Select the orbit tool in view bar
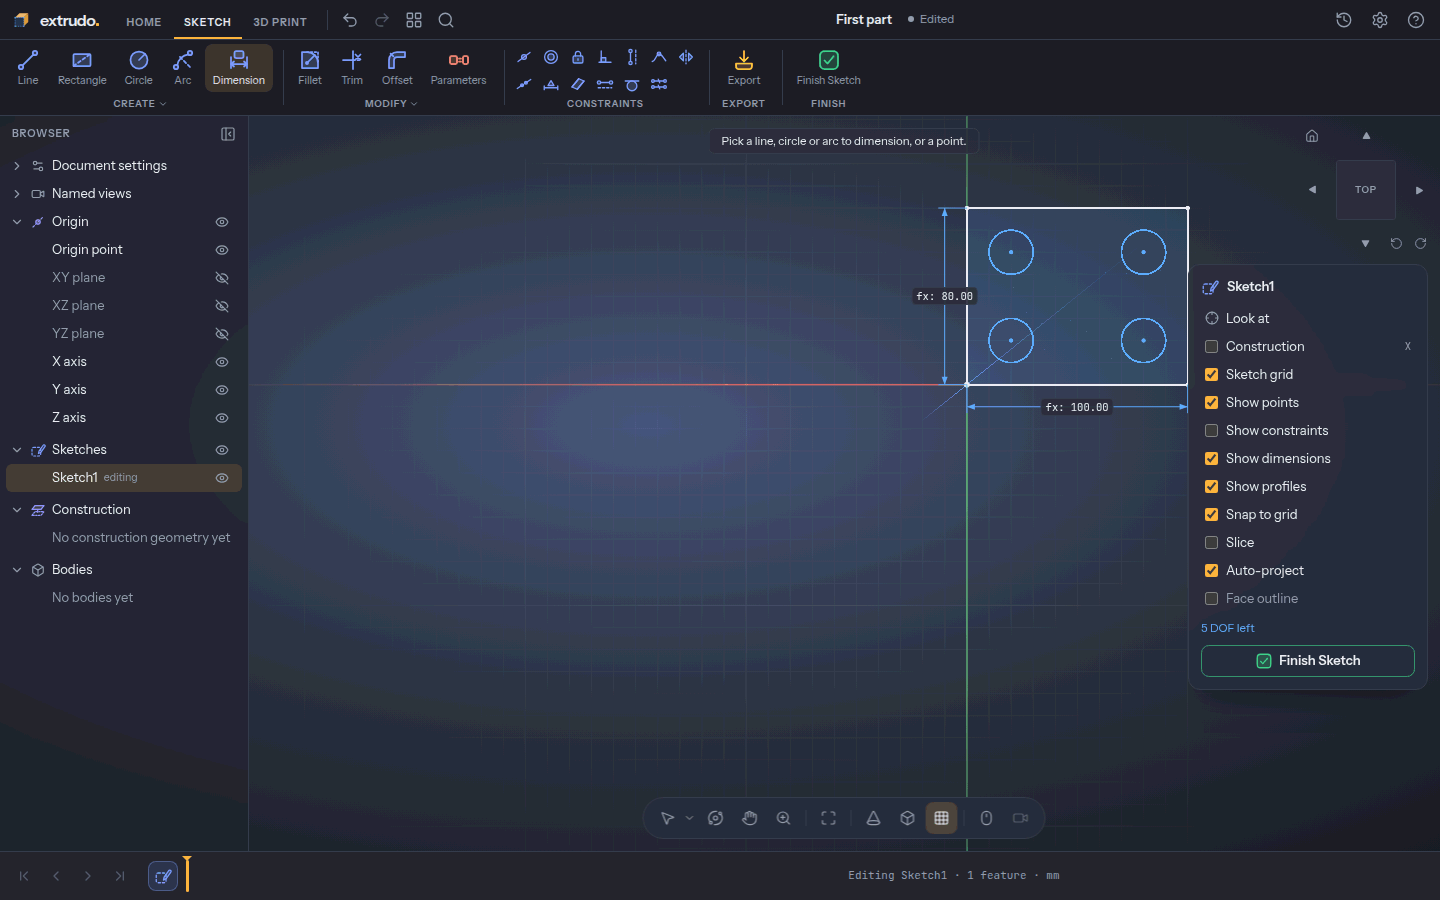 click(x=716, y=818)
